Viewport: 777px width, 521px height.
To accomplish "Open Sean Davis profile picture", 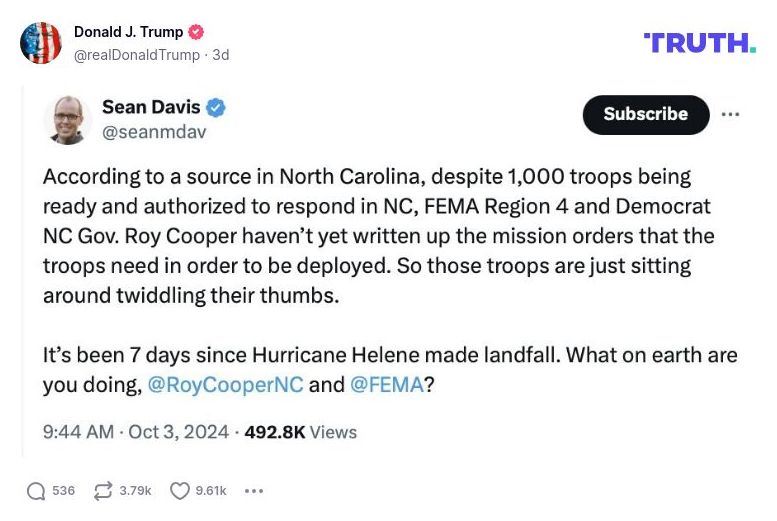I will coord(67,120).
